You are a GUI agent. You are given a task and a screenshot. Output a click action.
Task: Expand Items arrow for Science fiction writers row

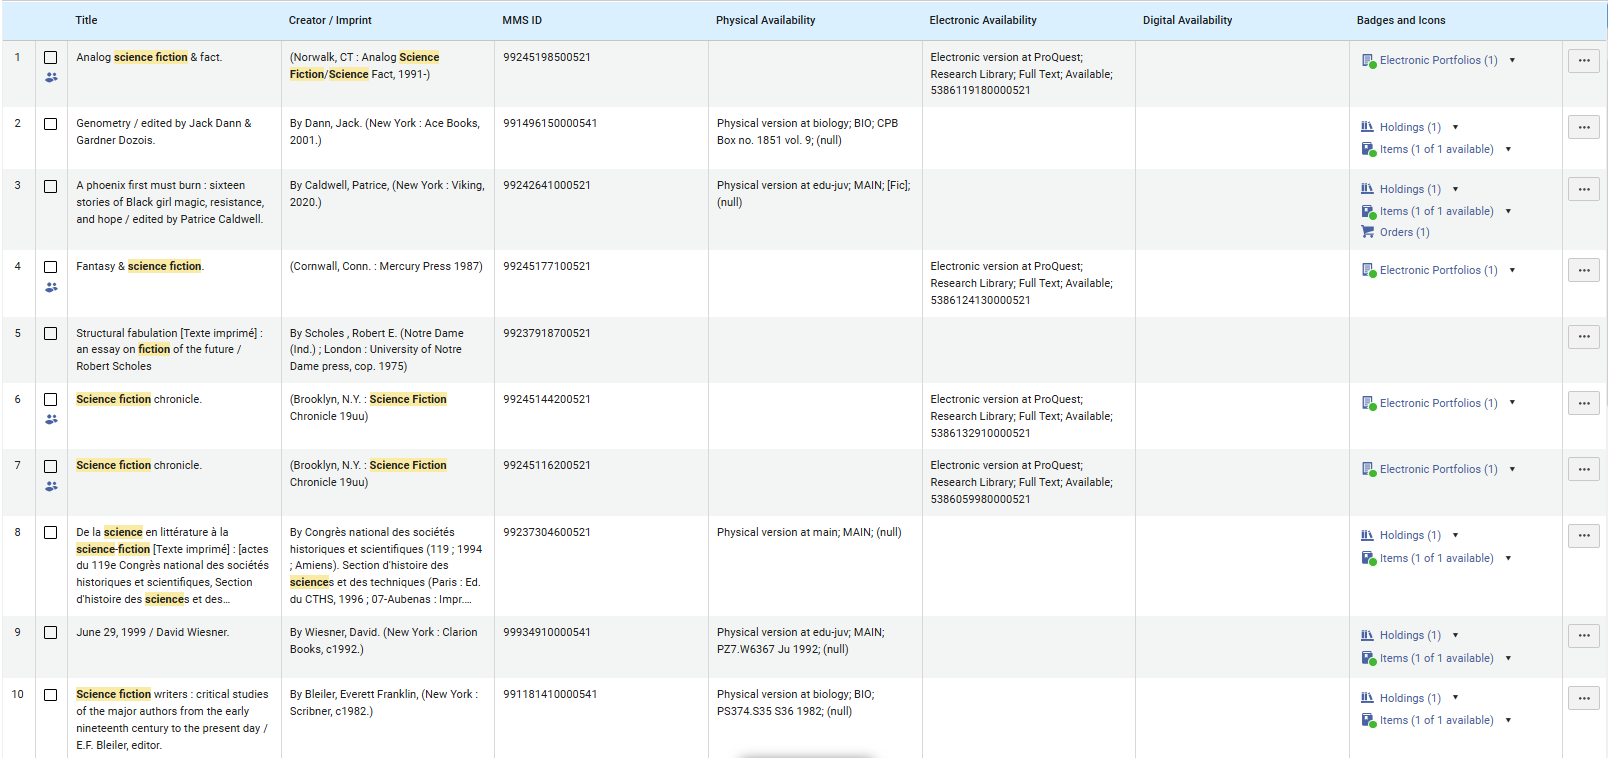point(1508,720)
